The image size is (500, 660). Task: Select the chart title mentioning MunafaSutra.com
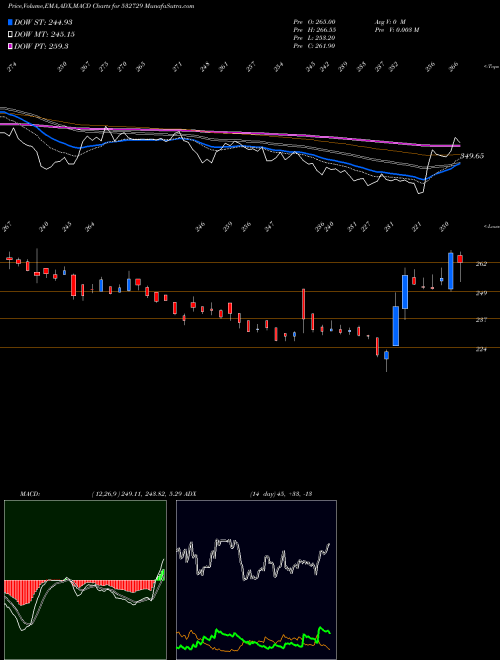pyautogui.click(x=101, y=7)
